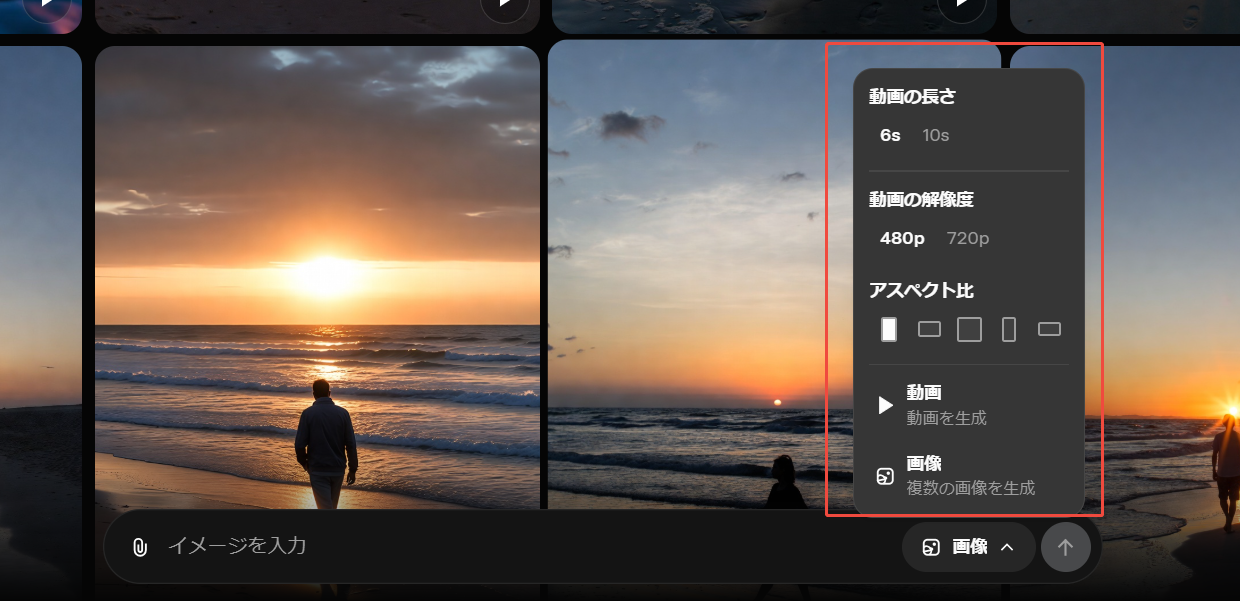Screen dimensions: 1240x601
Task: Select the landscape aspect ratio icon
Action: tap(928, 329)
